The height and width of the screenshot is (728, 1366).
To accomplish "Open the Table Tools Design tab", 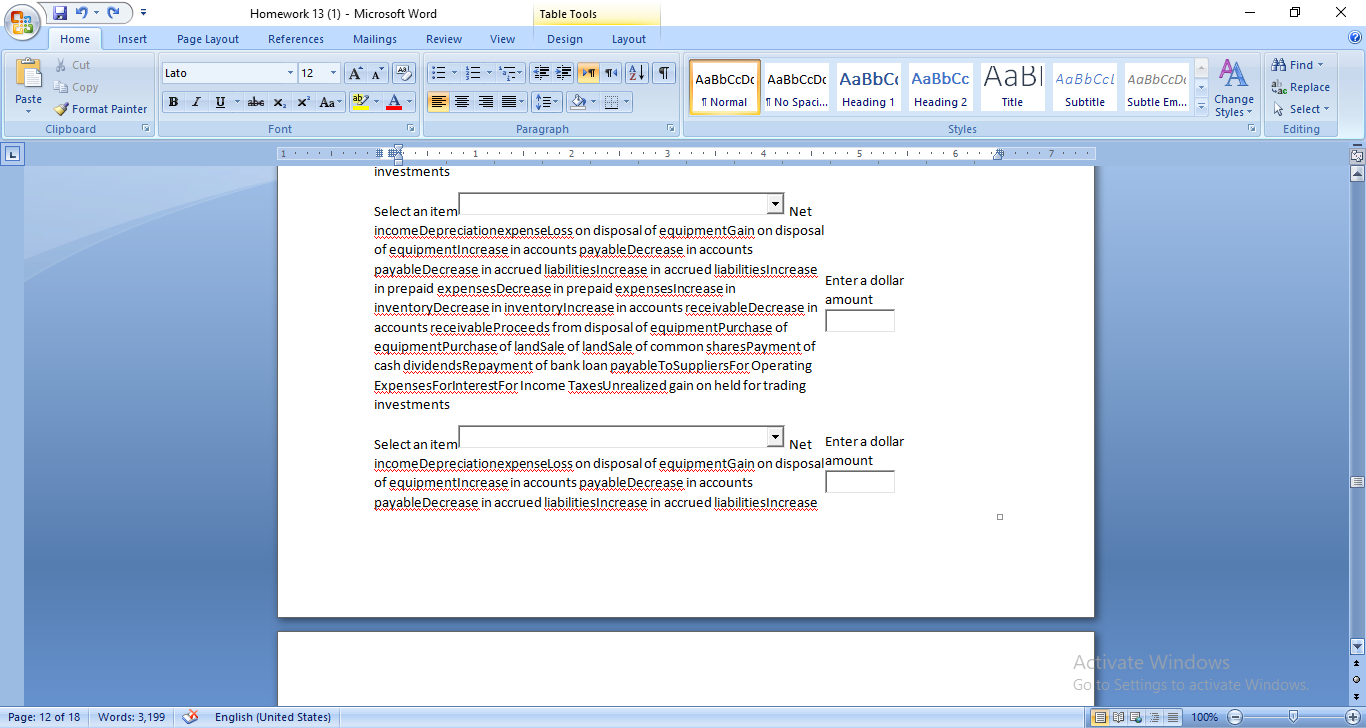I will (x=565, y=39).
